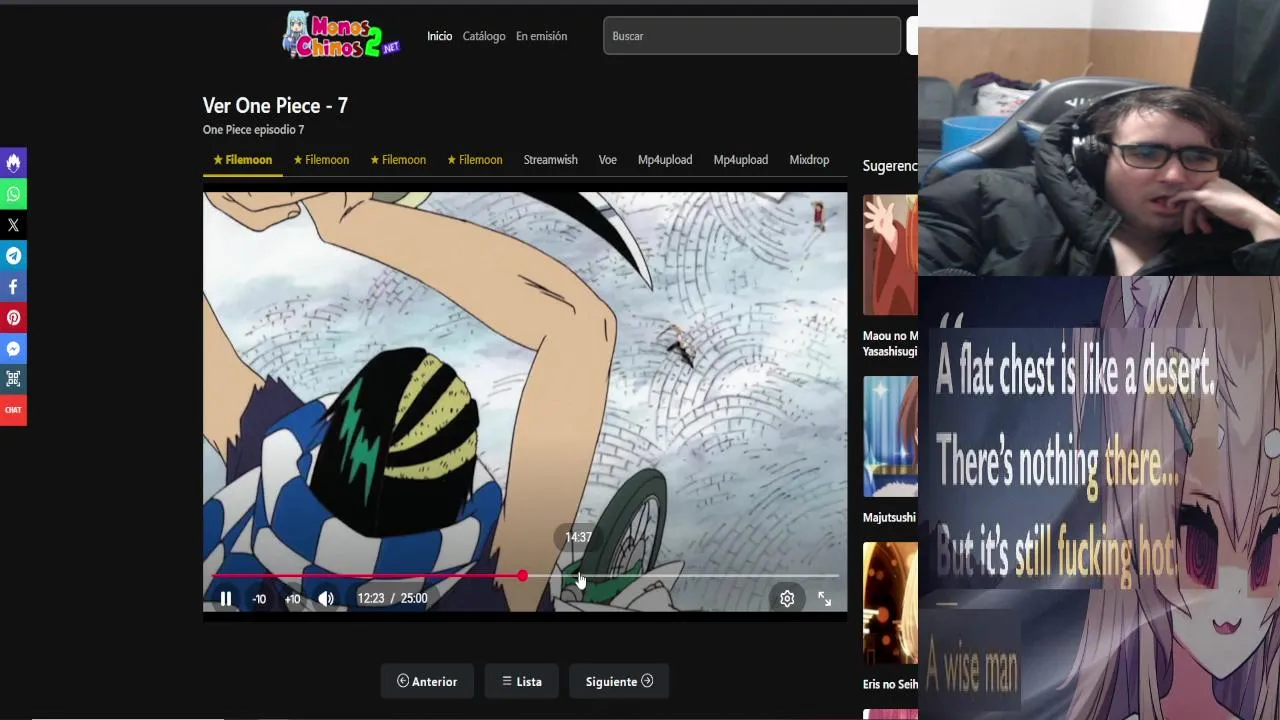Open the red CHAT button

(x=13, y=410)
